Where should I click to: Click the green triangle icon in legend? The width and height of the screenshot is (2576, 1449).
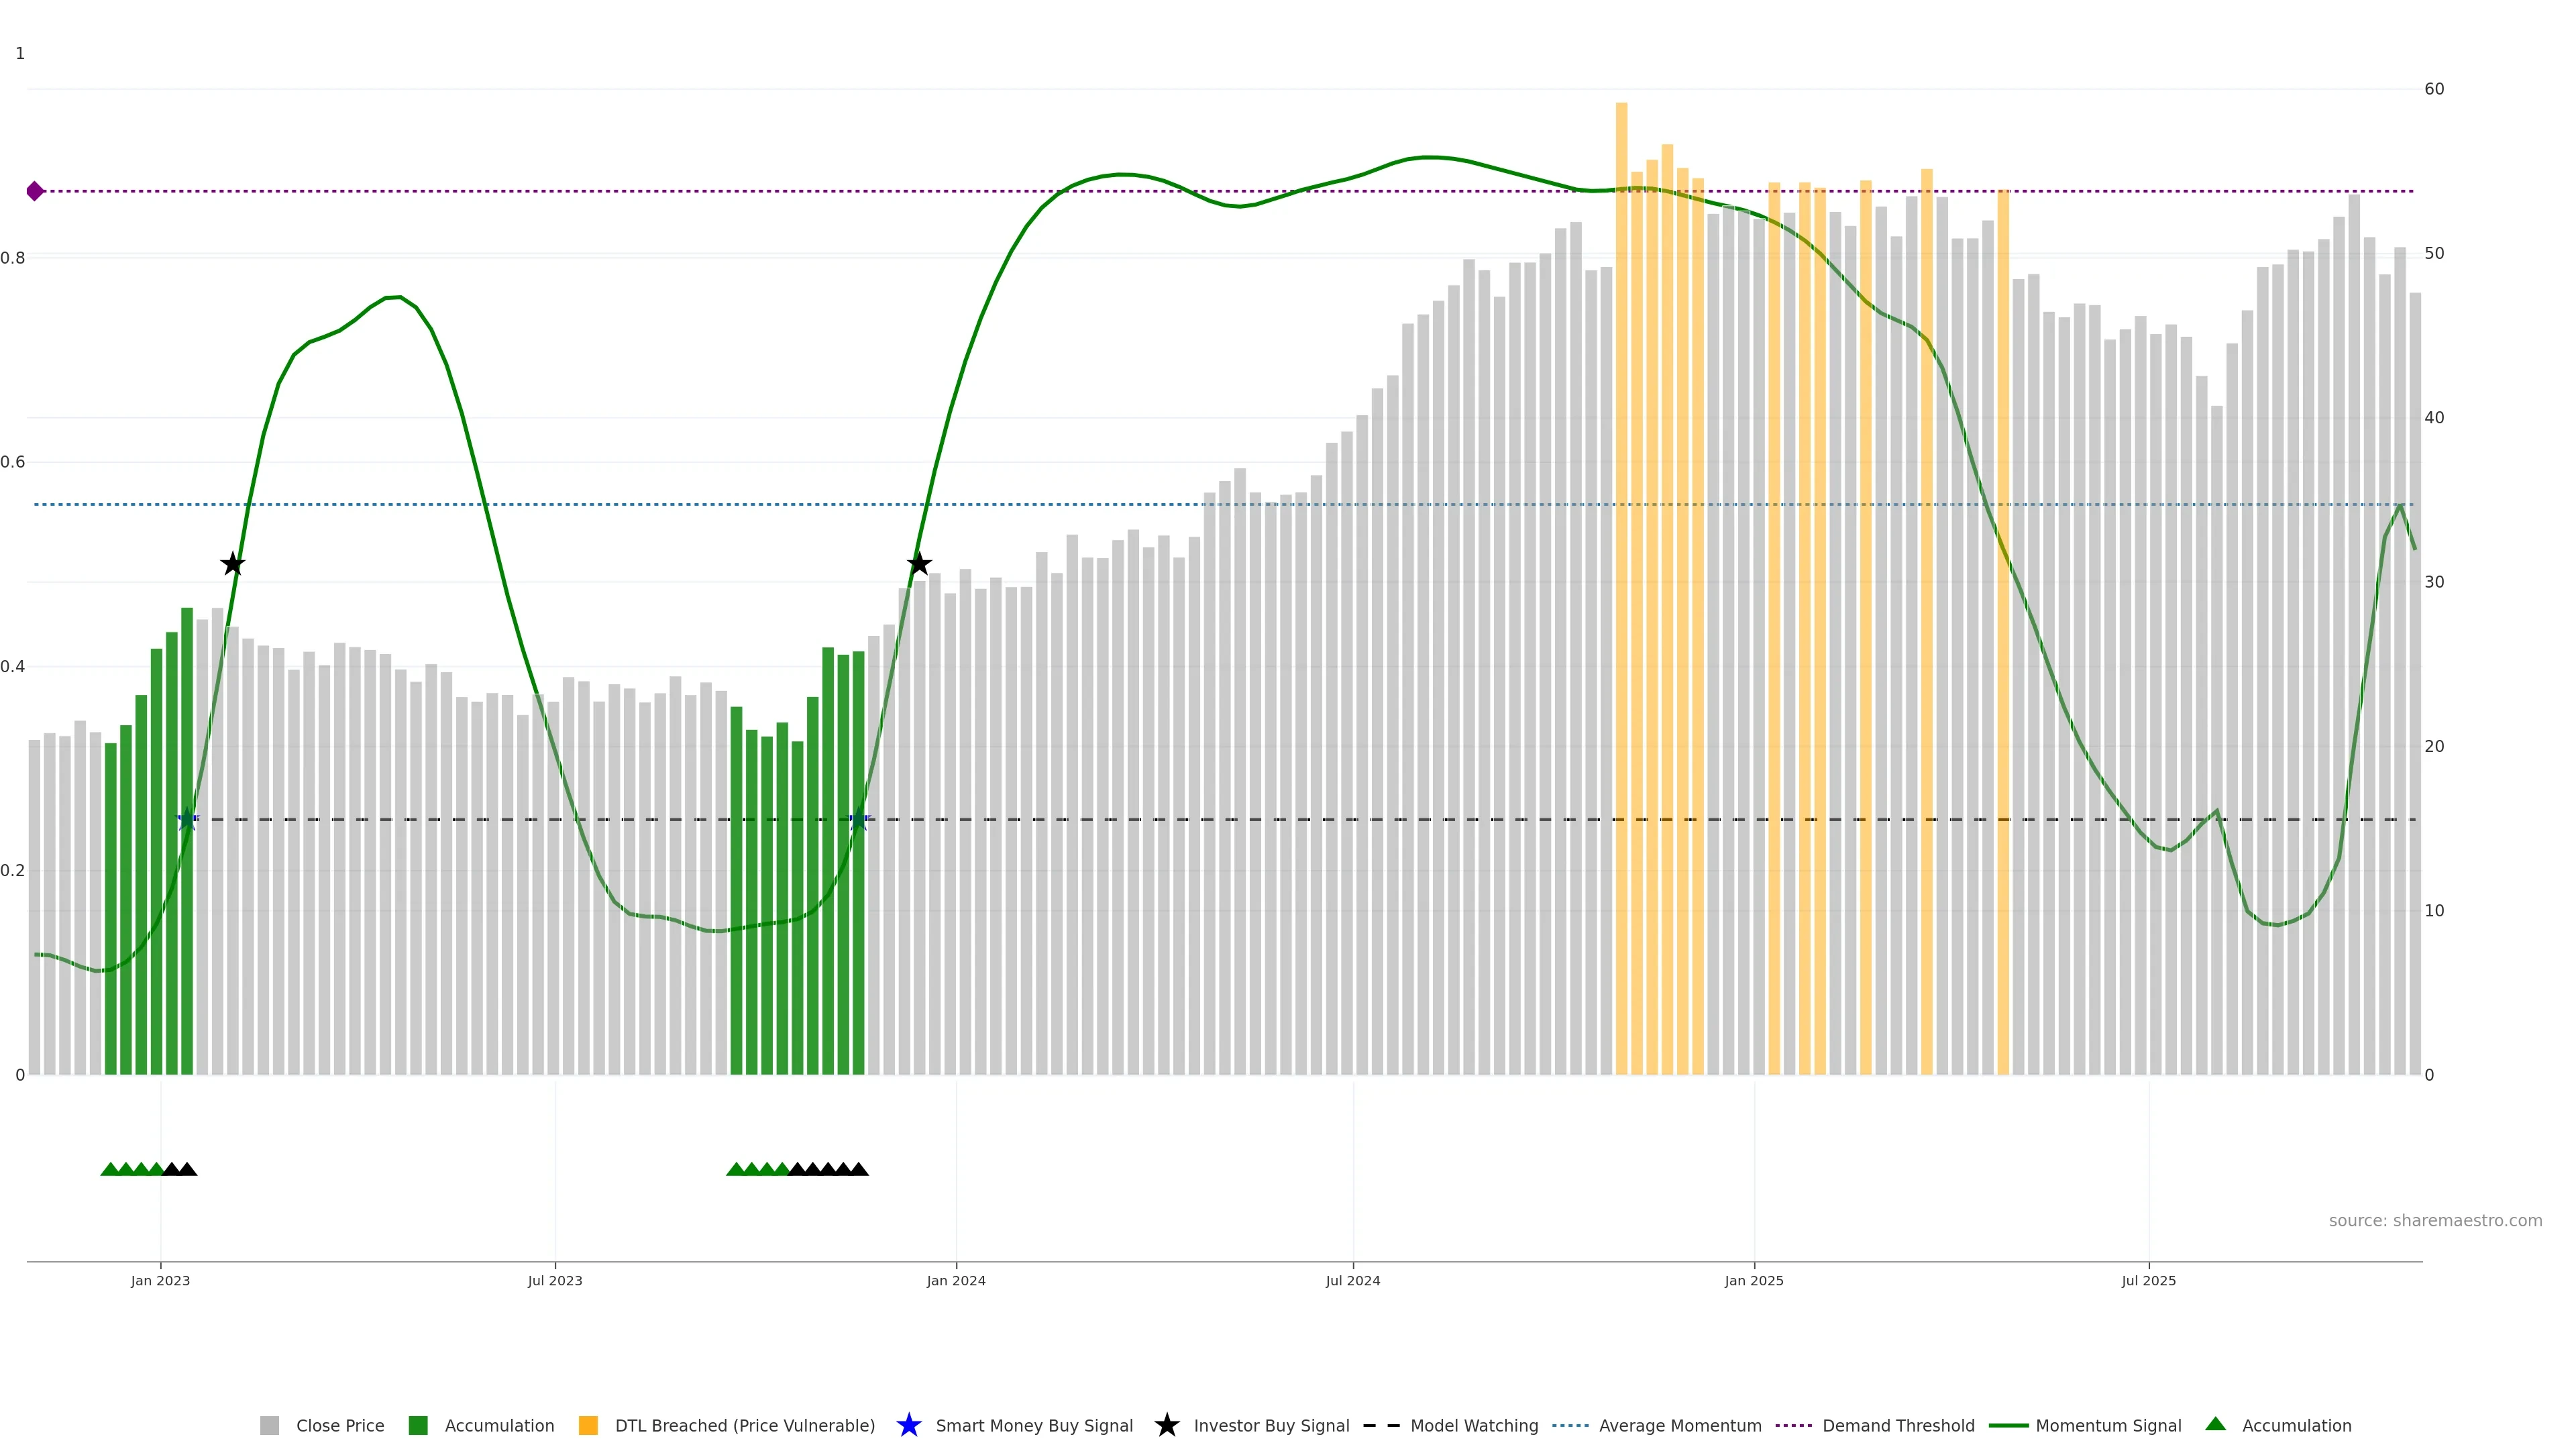[x=2215, y=1424]
